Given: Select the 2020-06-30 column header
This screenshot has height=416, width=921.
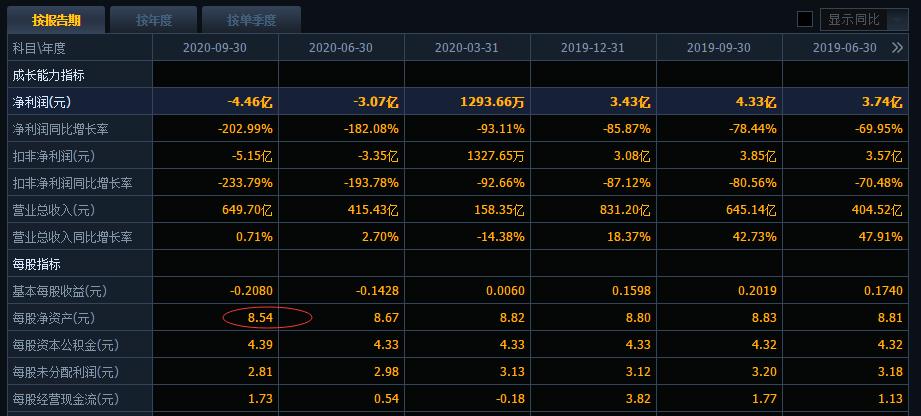Looking at the screenshot, I should tap(341, 48).
